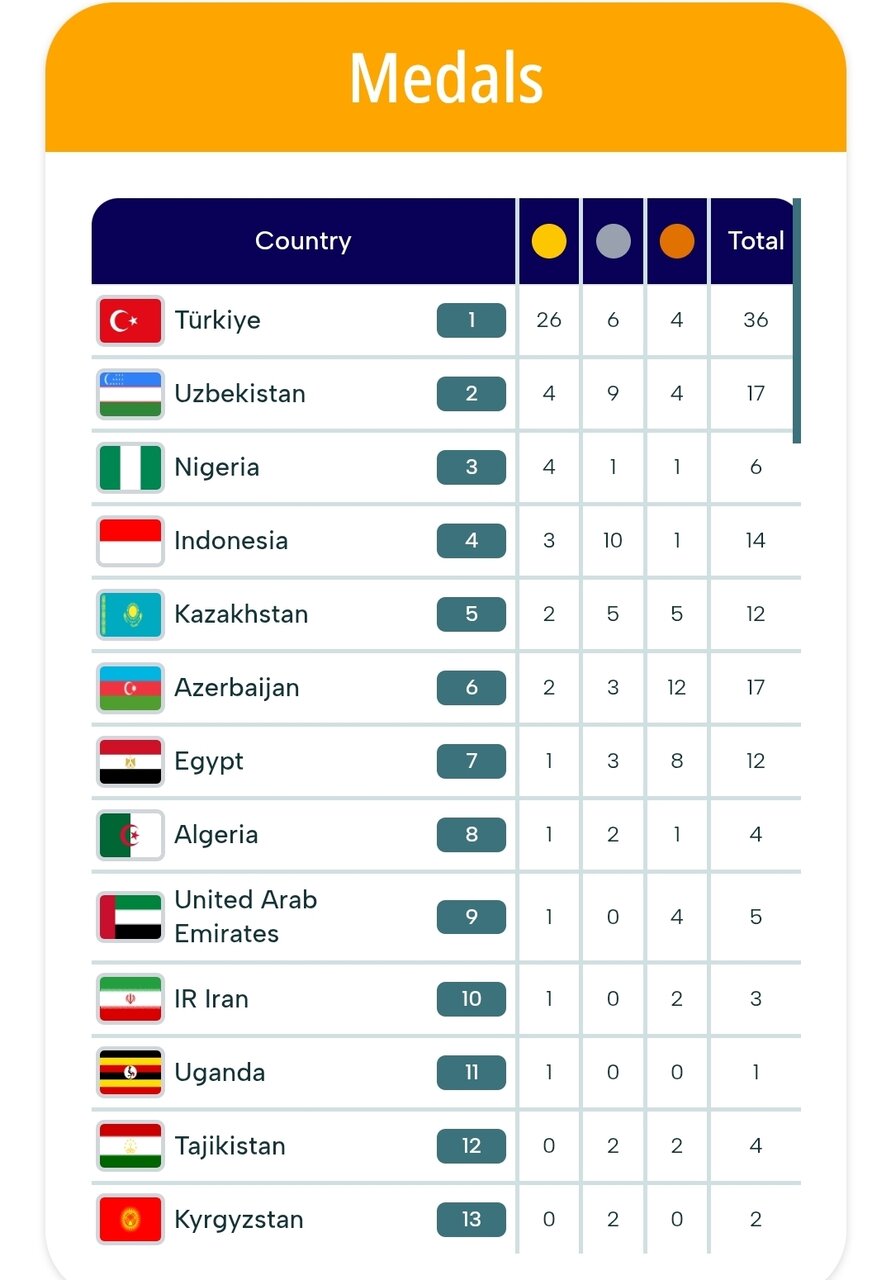Click the Indonesia flag icon
This screenshot has height=1280, width=891.
pos(130,541)
